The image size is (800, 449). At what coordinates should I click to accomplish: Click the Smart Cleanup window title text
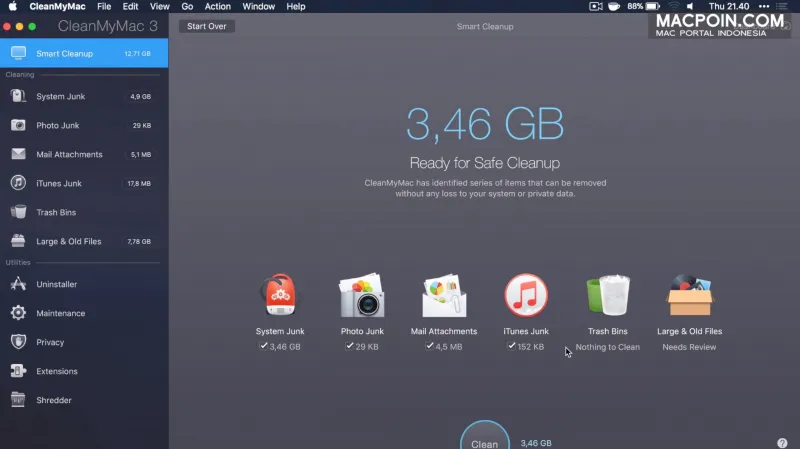(x=485, y=27)
